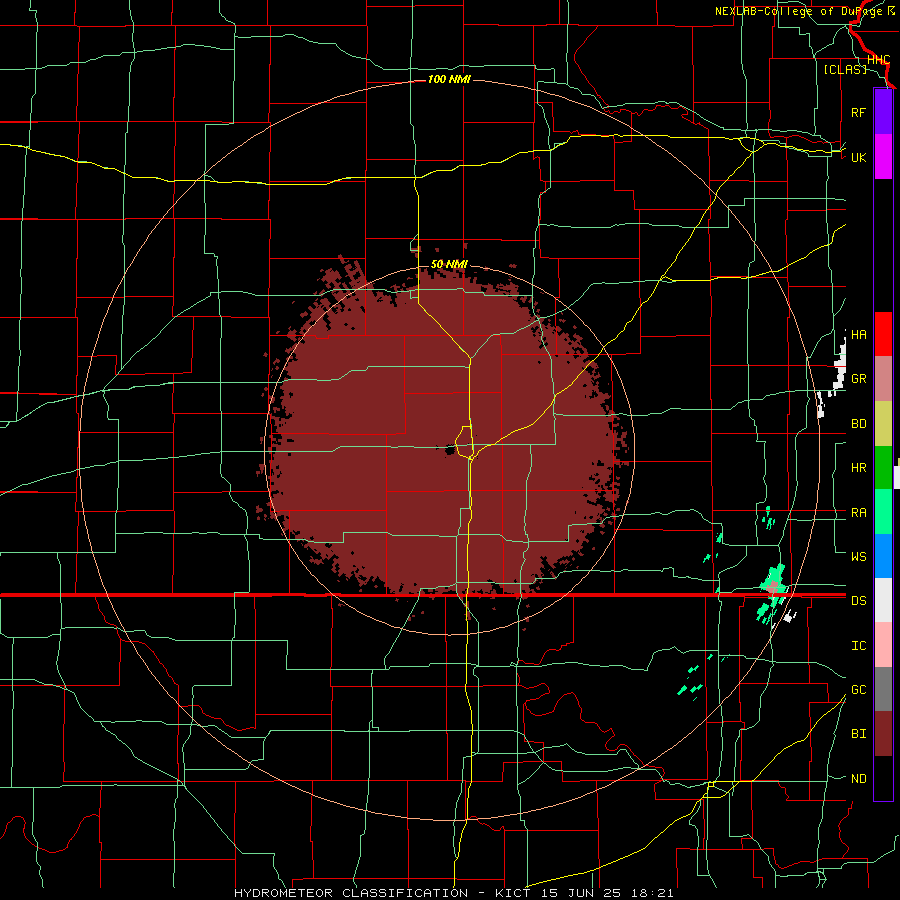
Task: Click the magenta UK legend color swatch
Action: tap(883, 157)
